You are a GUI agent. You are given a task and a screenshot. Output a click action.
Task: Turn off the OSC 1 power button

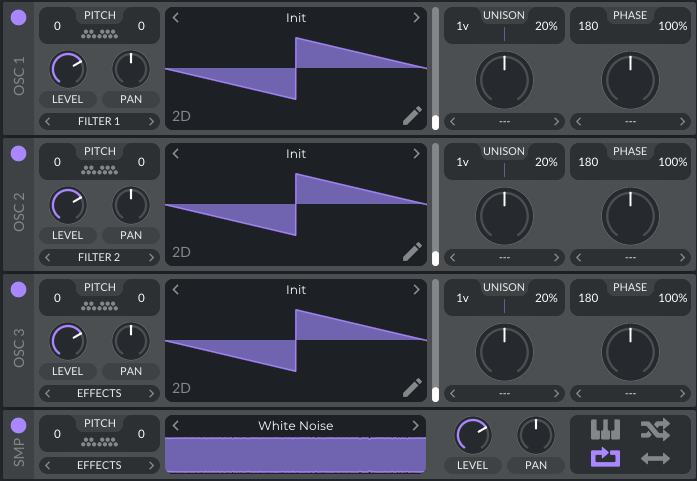pyautogui.click(x=18, y=18)
